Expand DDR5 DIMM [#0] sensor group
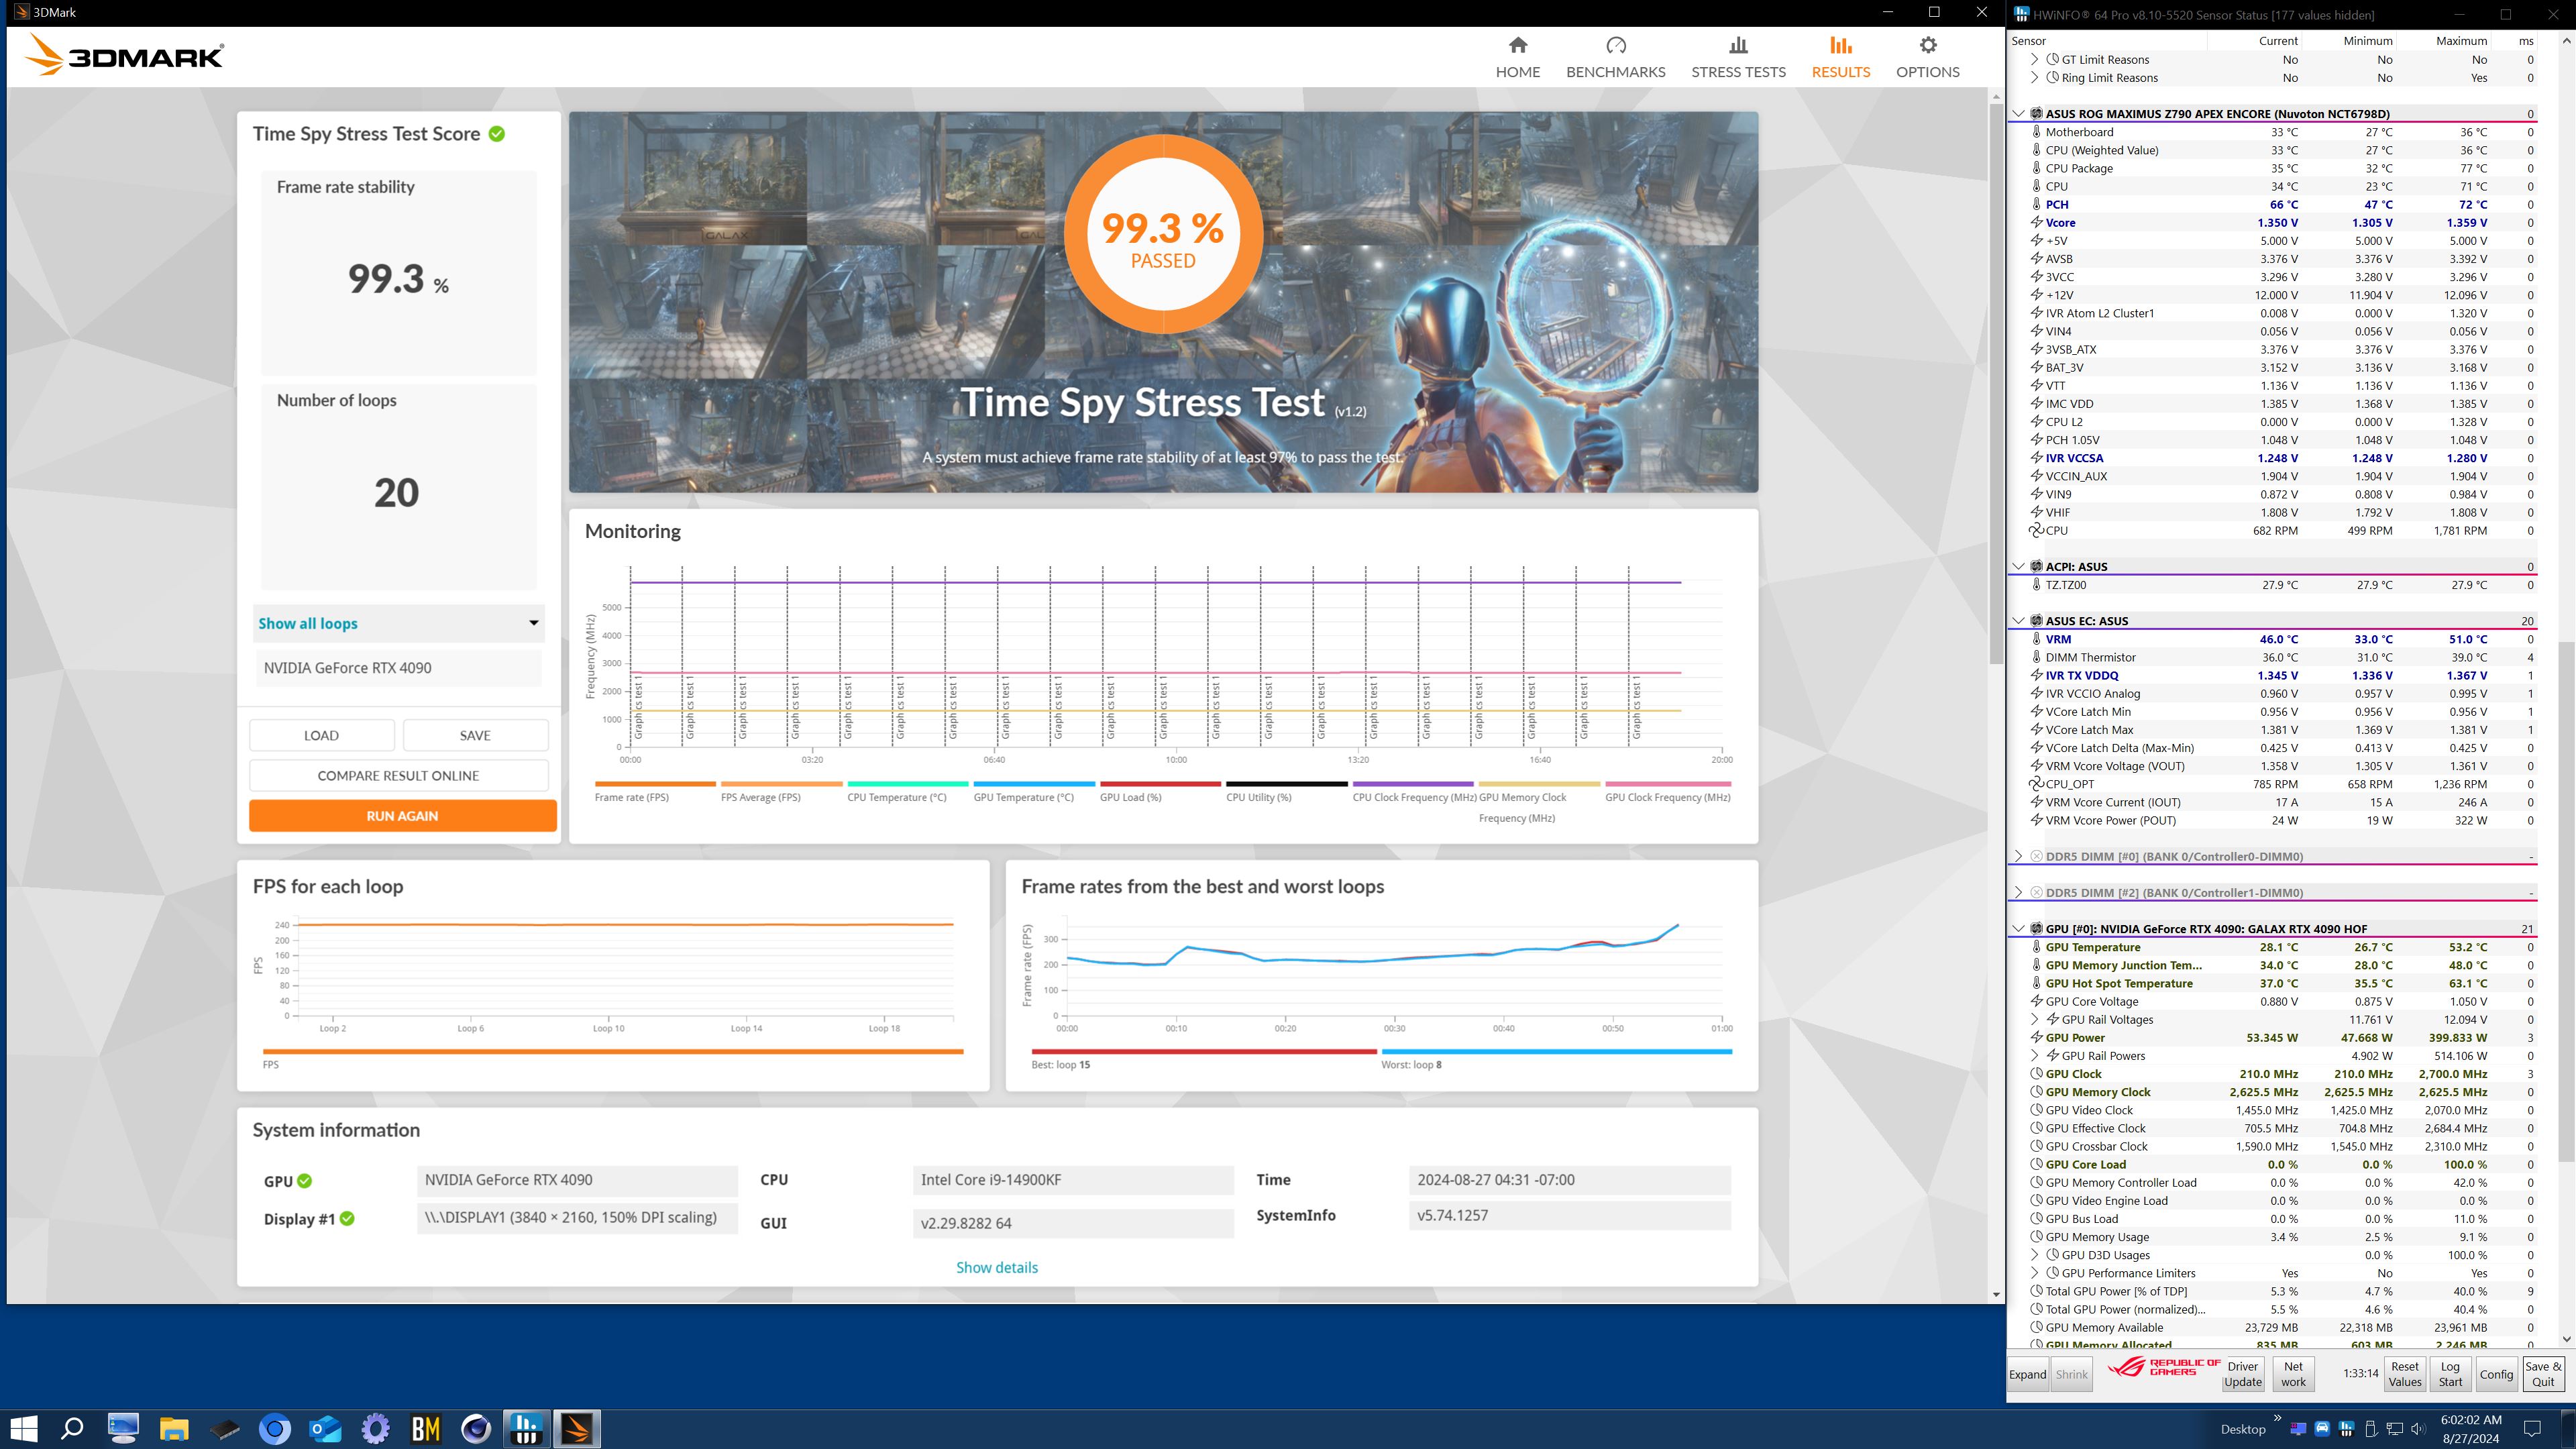Image resolution: width=2576 pixels, height=1449 pixels. click(x=2018, y=856)
